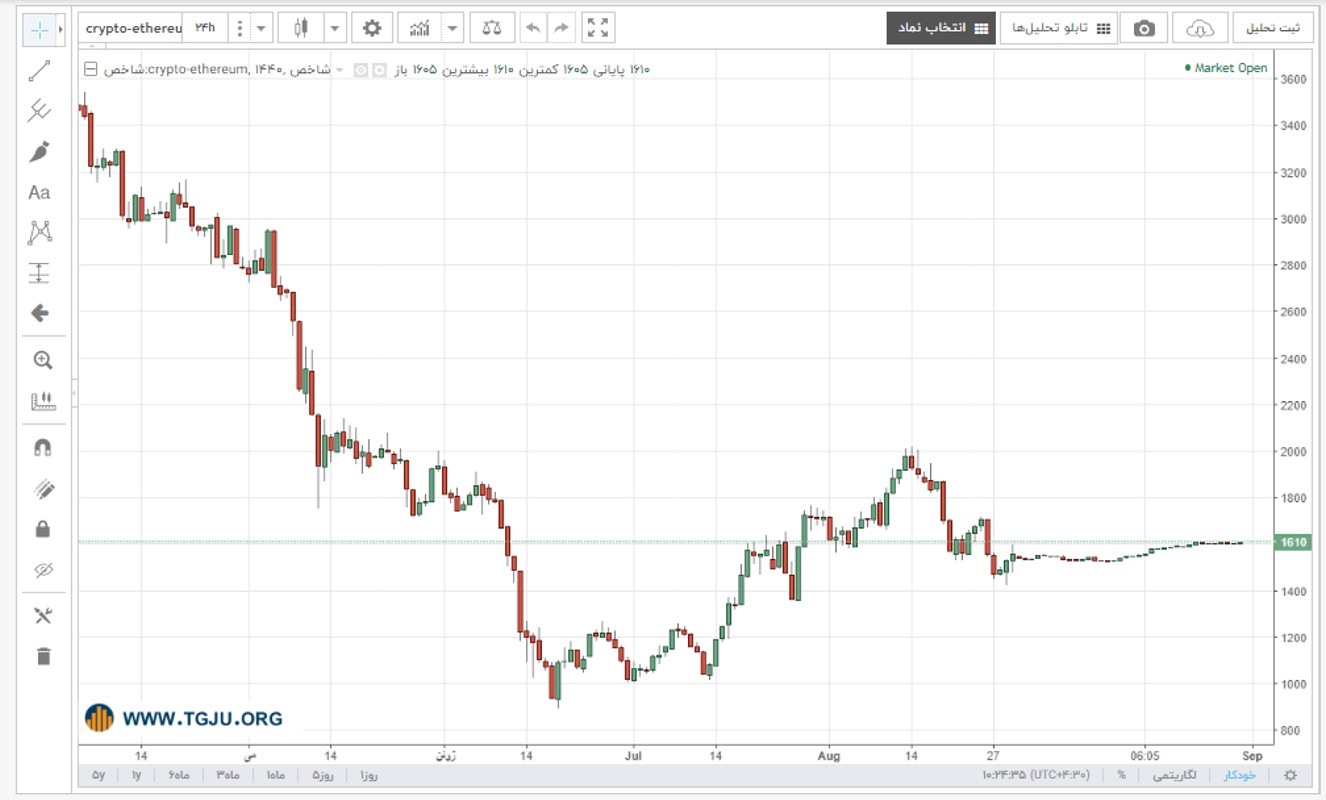Expand the cursor tool flyout arrow
Screen dimensions: 1326x800
tap(60, 29)
